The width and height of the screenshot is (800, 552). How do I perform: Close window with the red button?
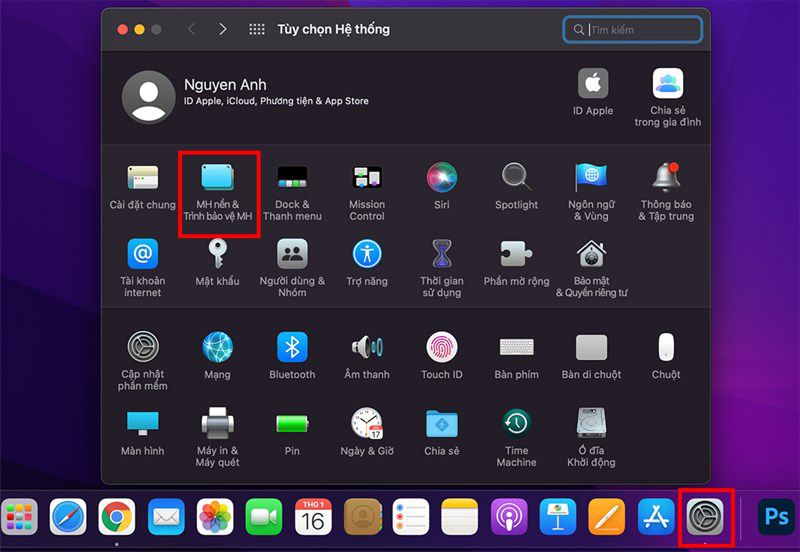122,30
